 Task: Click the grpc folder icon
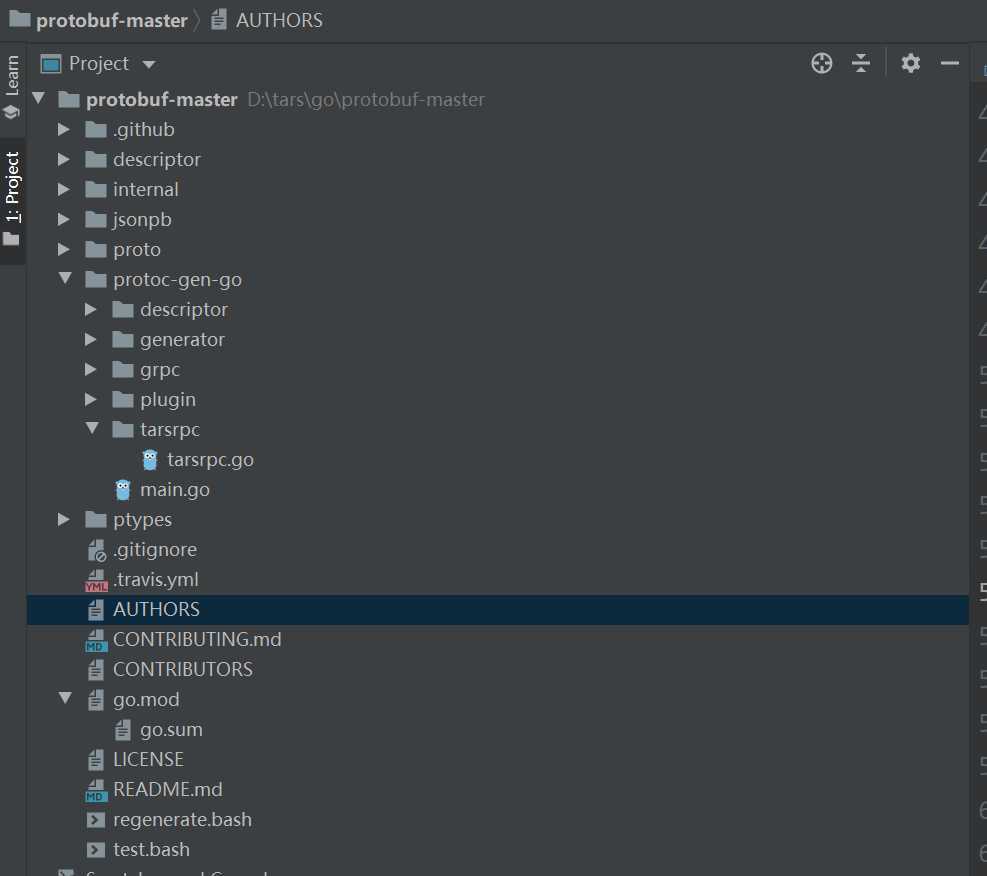tap(123, 369)
